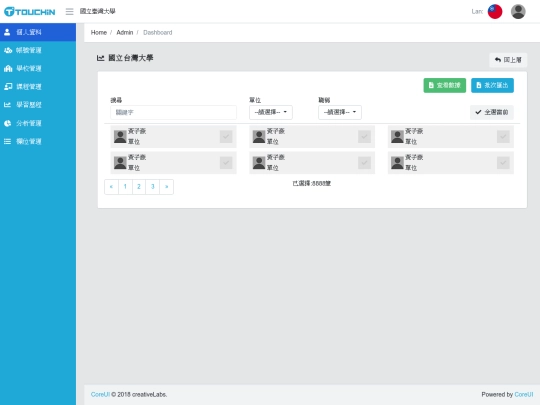Check the box on the bottom-right person card
The width and height of the screenshot is (540, 405).
click(x=503, y=163)
